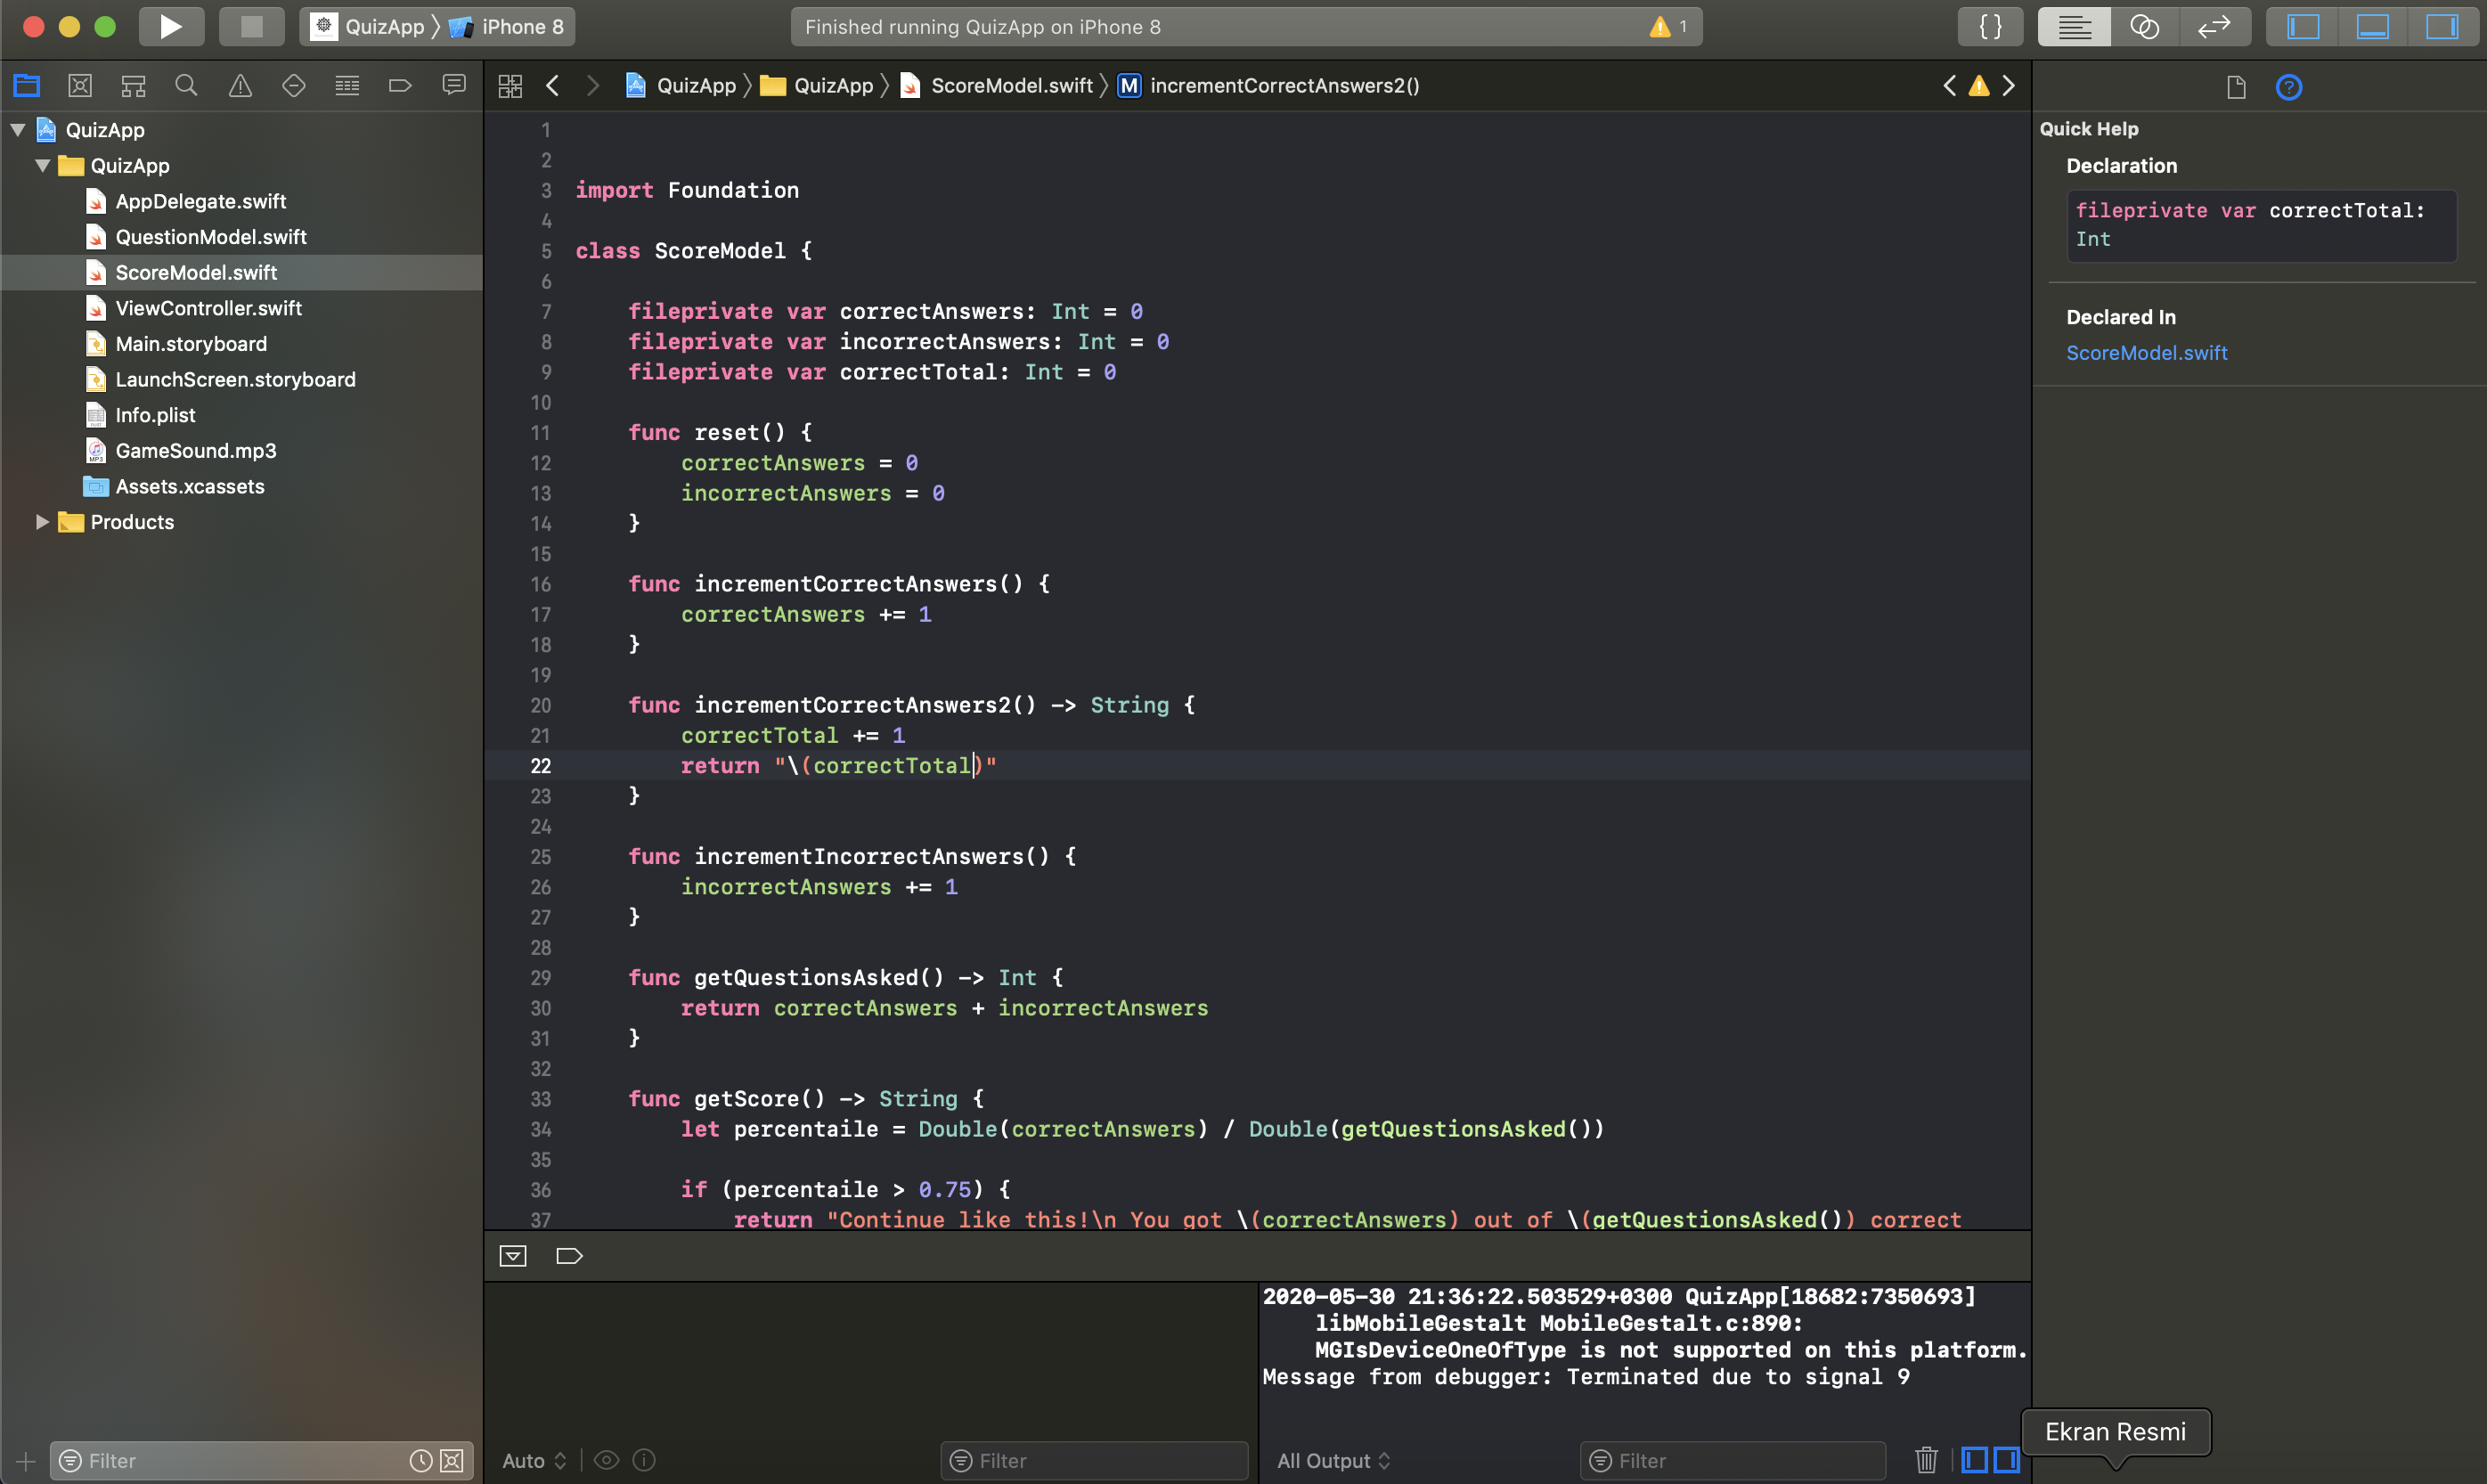The width and height of the screenshot is (2487, 1484).
Task: Switch to the Assistant editor overlapping-circles icon
Action: 2144,27
